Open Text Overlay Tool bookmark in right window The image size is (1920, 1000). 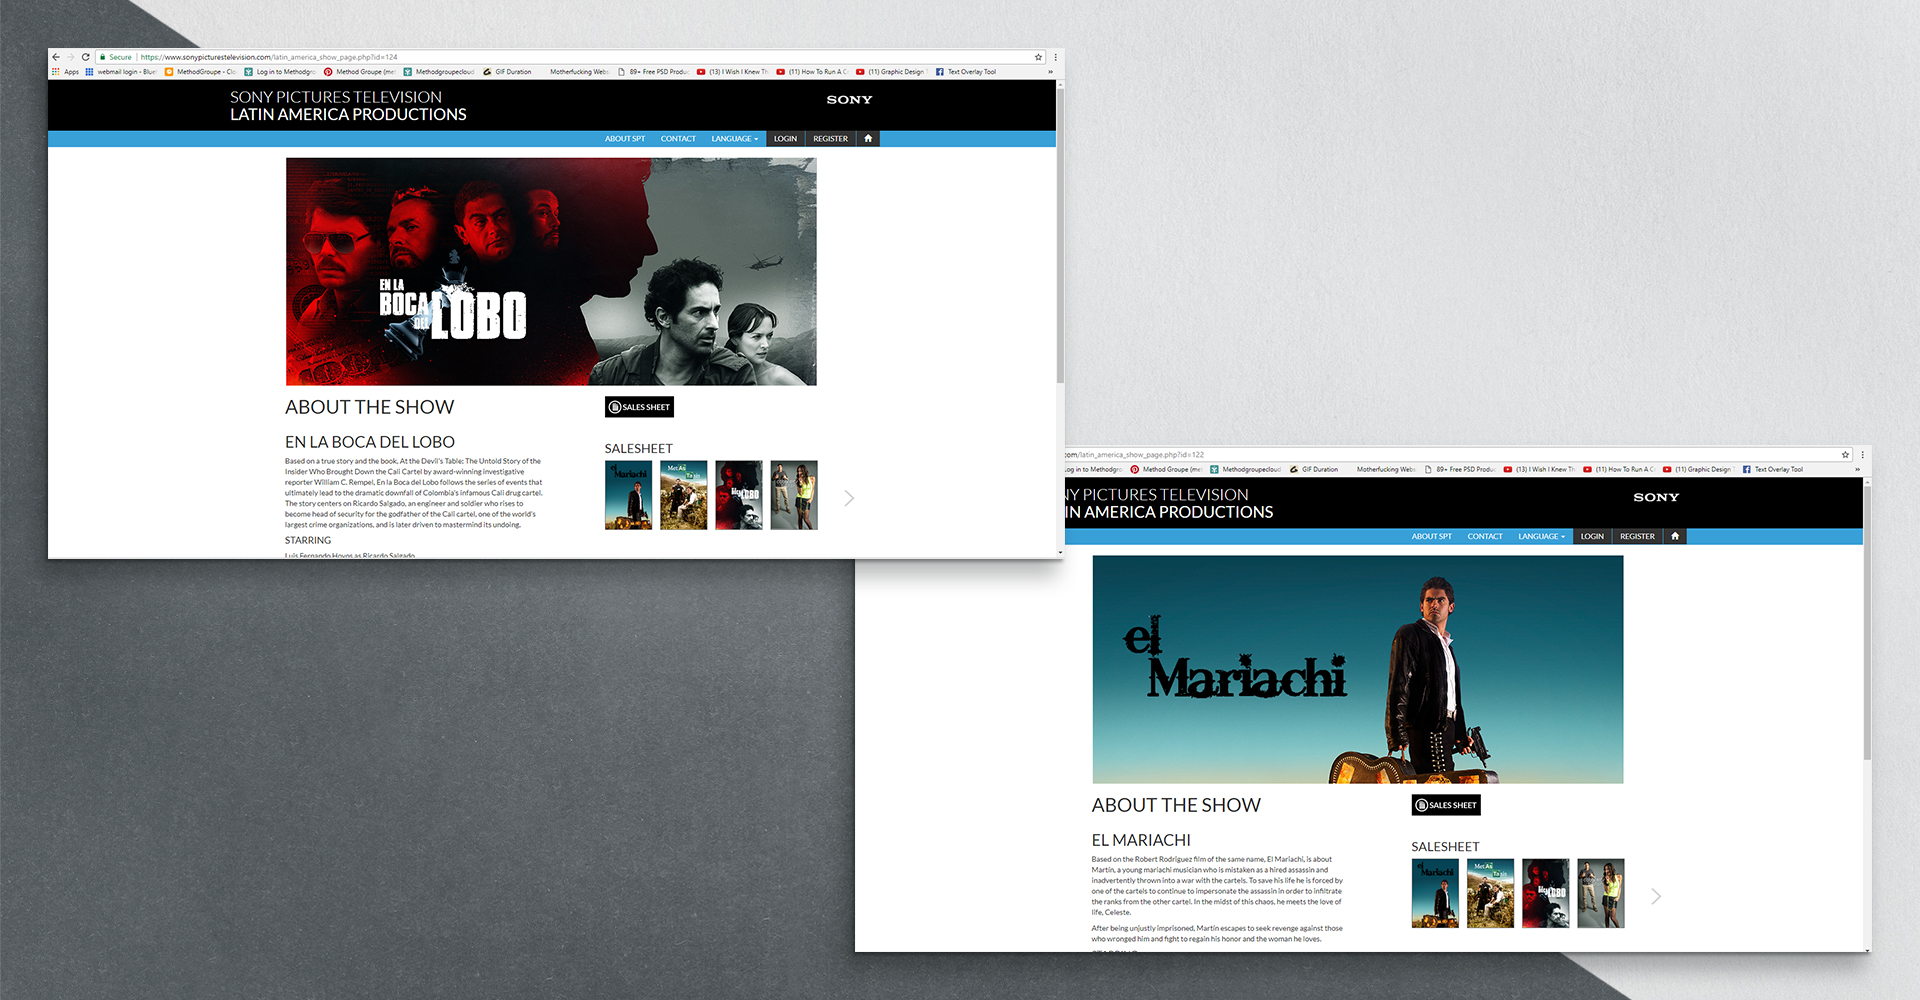[x=1773, y=469]
